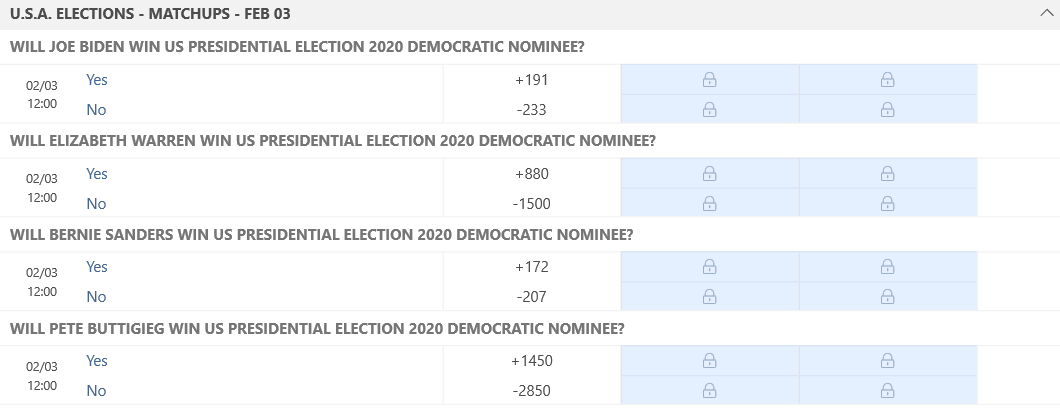Viewport: 1060px width, 411px height.
Task: Click the U.S.A. Elections Matchups header title
Action: pyautogui.click(x=150, y=14)
